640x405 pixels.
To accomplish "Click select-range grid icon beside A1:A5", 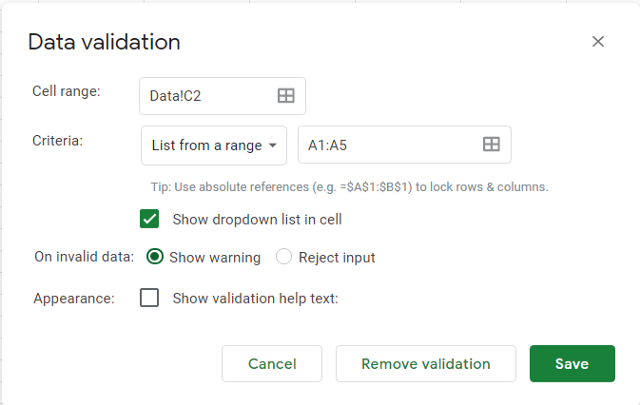I will [491, 145].
